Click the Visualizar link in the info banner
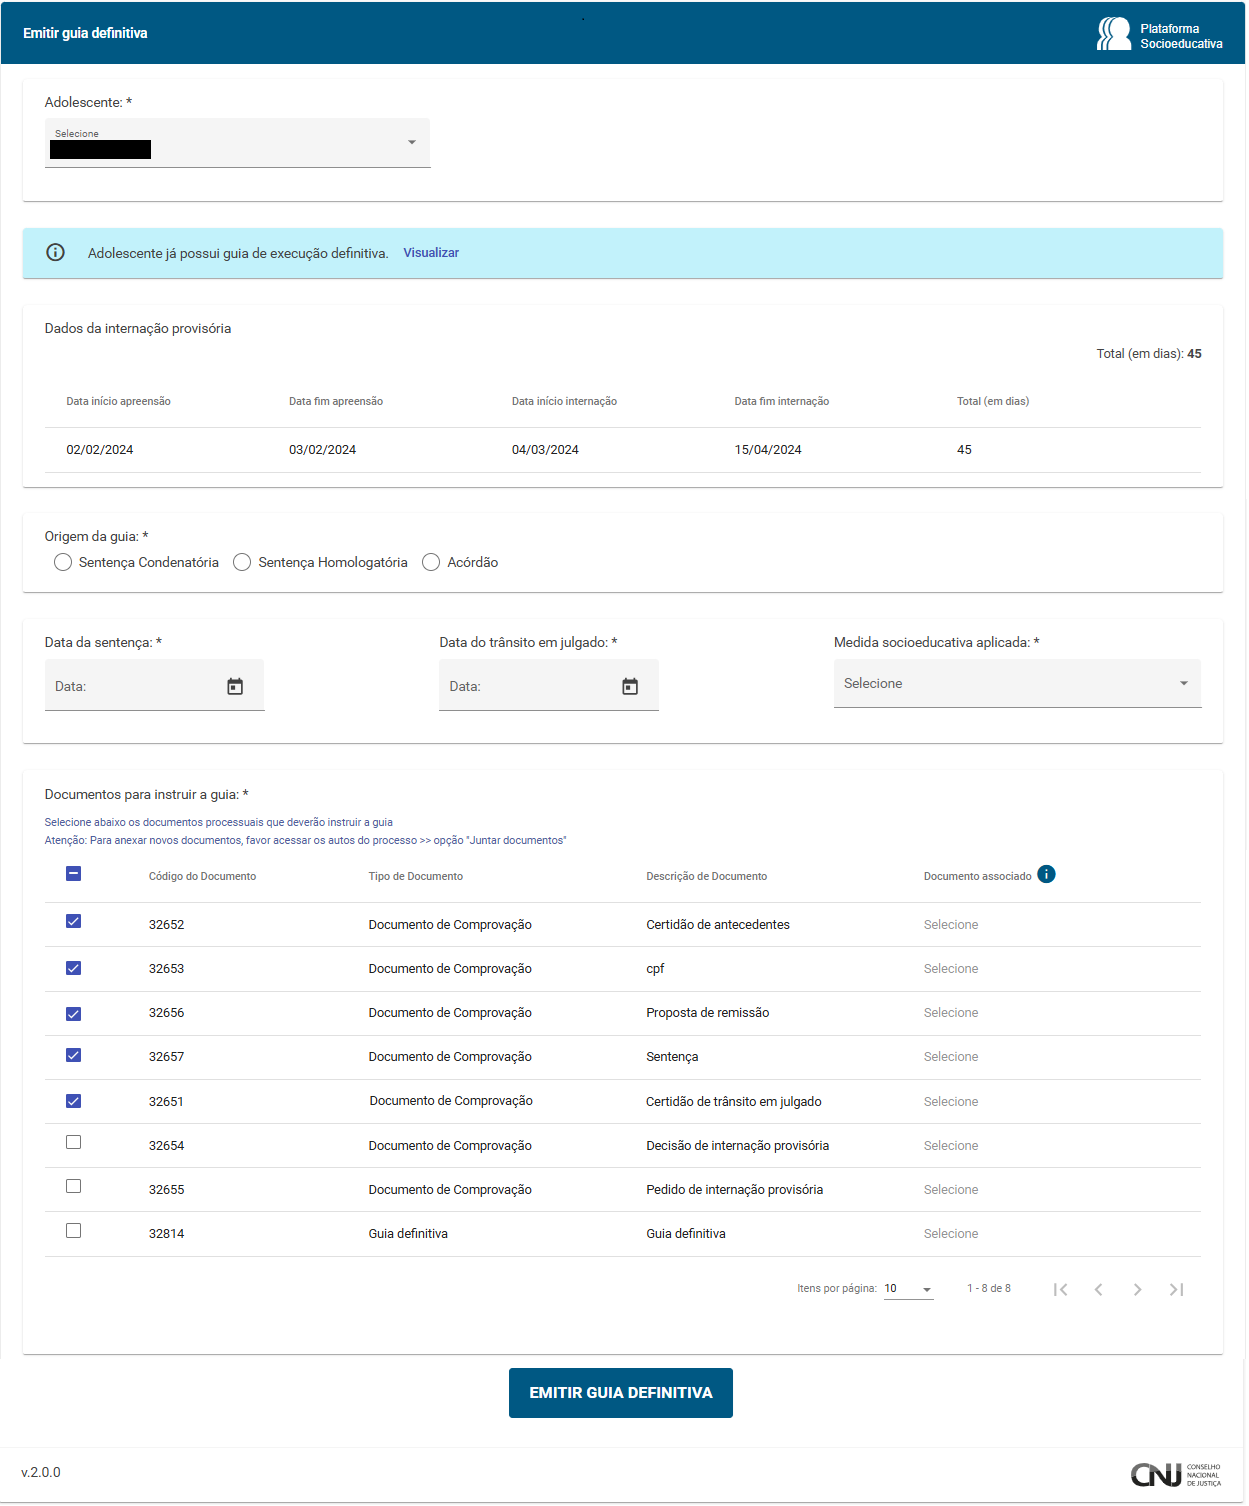Viewport: 1249px width, 1506px height. [x=431, y=253]
